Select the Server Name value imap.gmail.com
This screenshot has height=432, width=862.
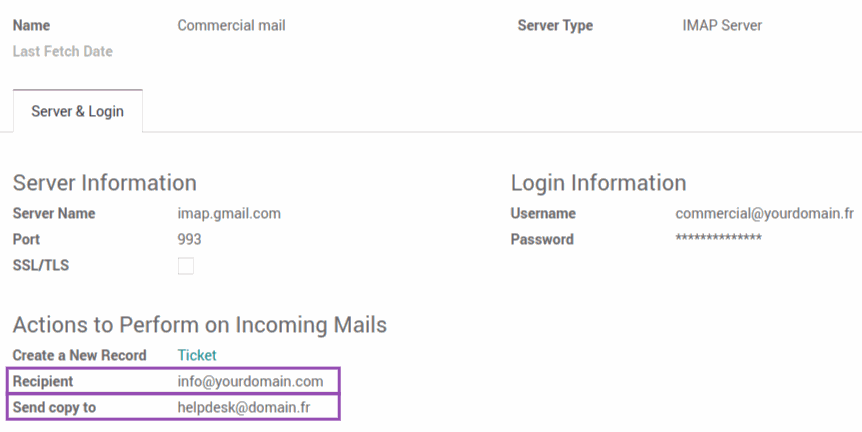229,213
